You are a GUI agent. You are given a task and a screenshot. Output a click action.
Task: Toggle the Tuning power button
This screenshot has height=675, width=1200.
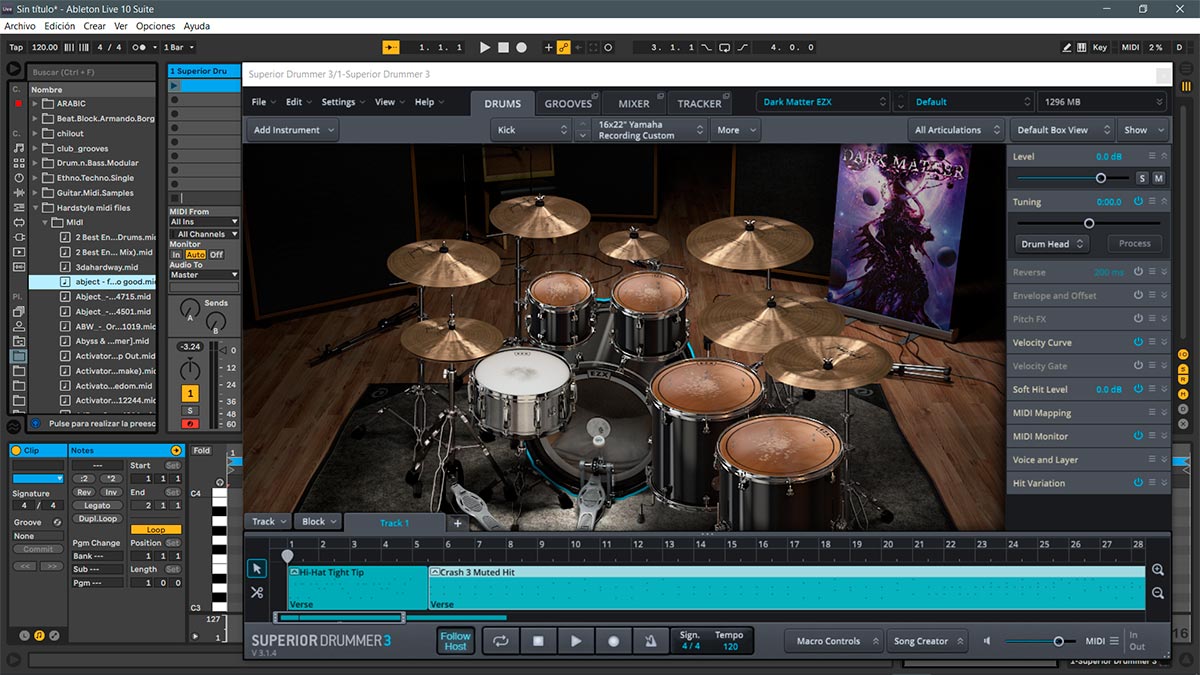click(x=1138, y=201)
